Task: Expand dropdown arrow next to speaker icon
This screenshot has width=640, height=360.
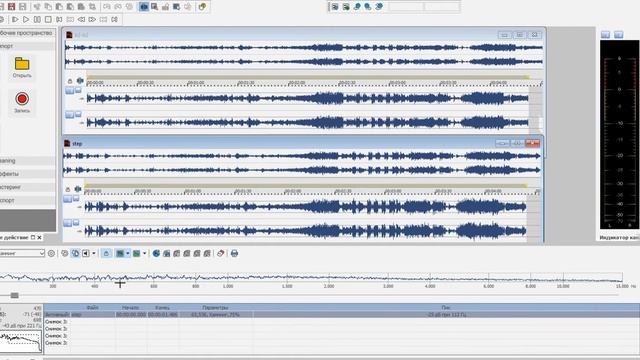Action: 94,253
